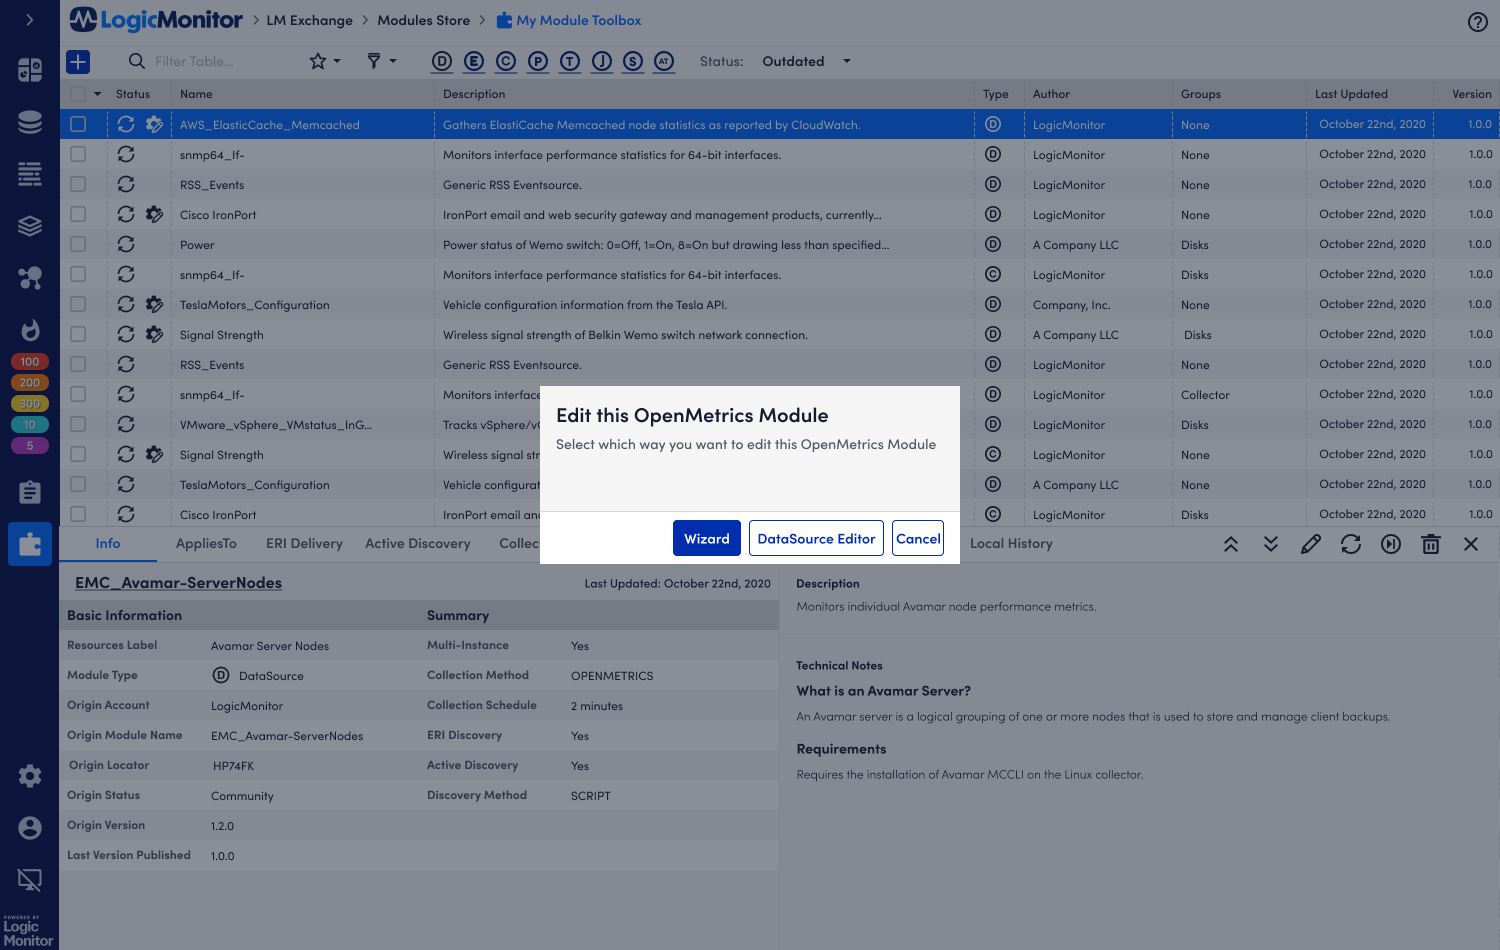Click the skip-forward circle icon in detail toolbar
The width and height of the screenshot is (1500, 950).
[1391, 544]
